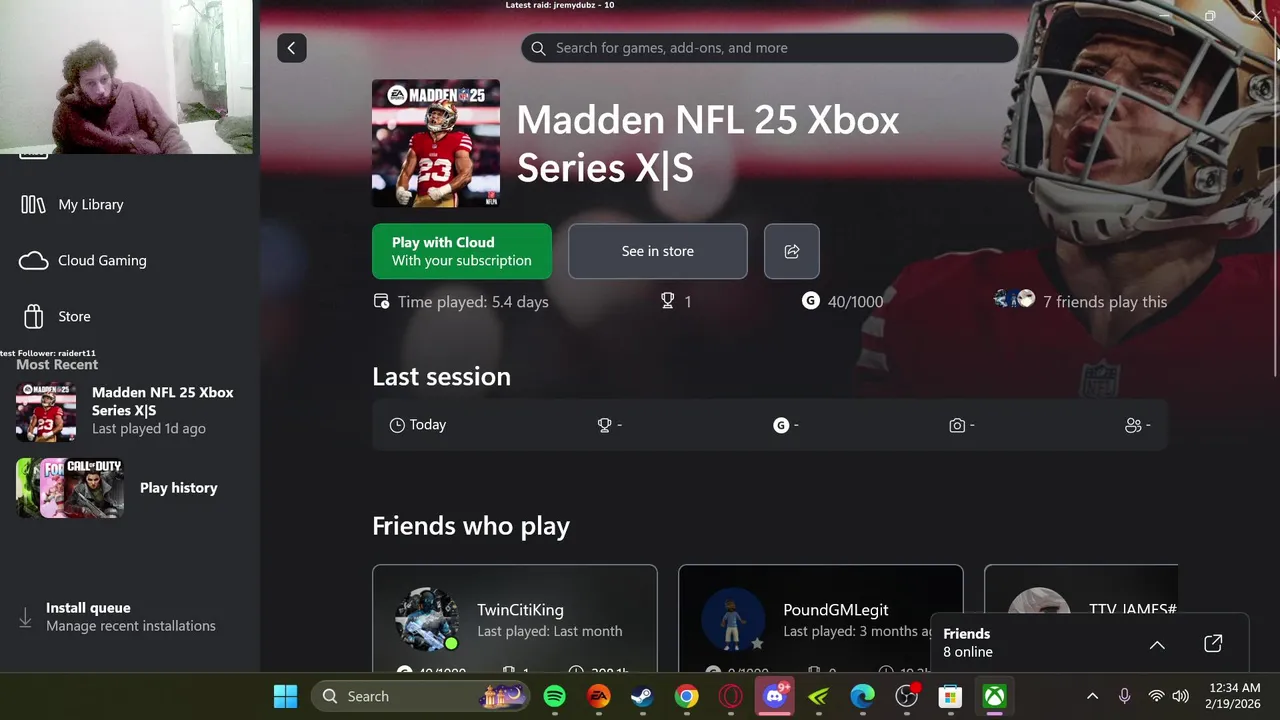Click Last session people icon
The height and width of the screenshot is (720, 1280).
click(x=1133, y=425)
